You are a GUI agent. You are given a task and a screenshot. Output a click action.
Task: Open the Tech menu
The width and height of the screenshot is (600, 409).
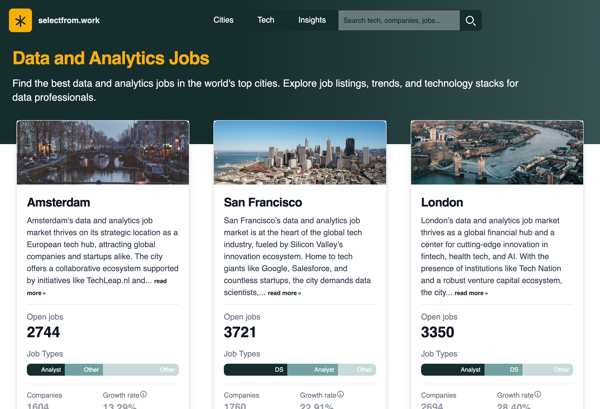[265, 20]
